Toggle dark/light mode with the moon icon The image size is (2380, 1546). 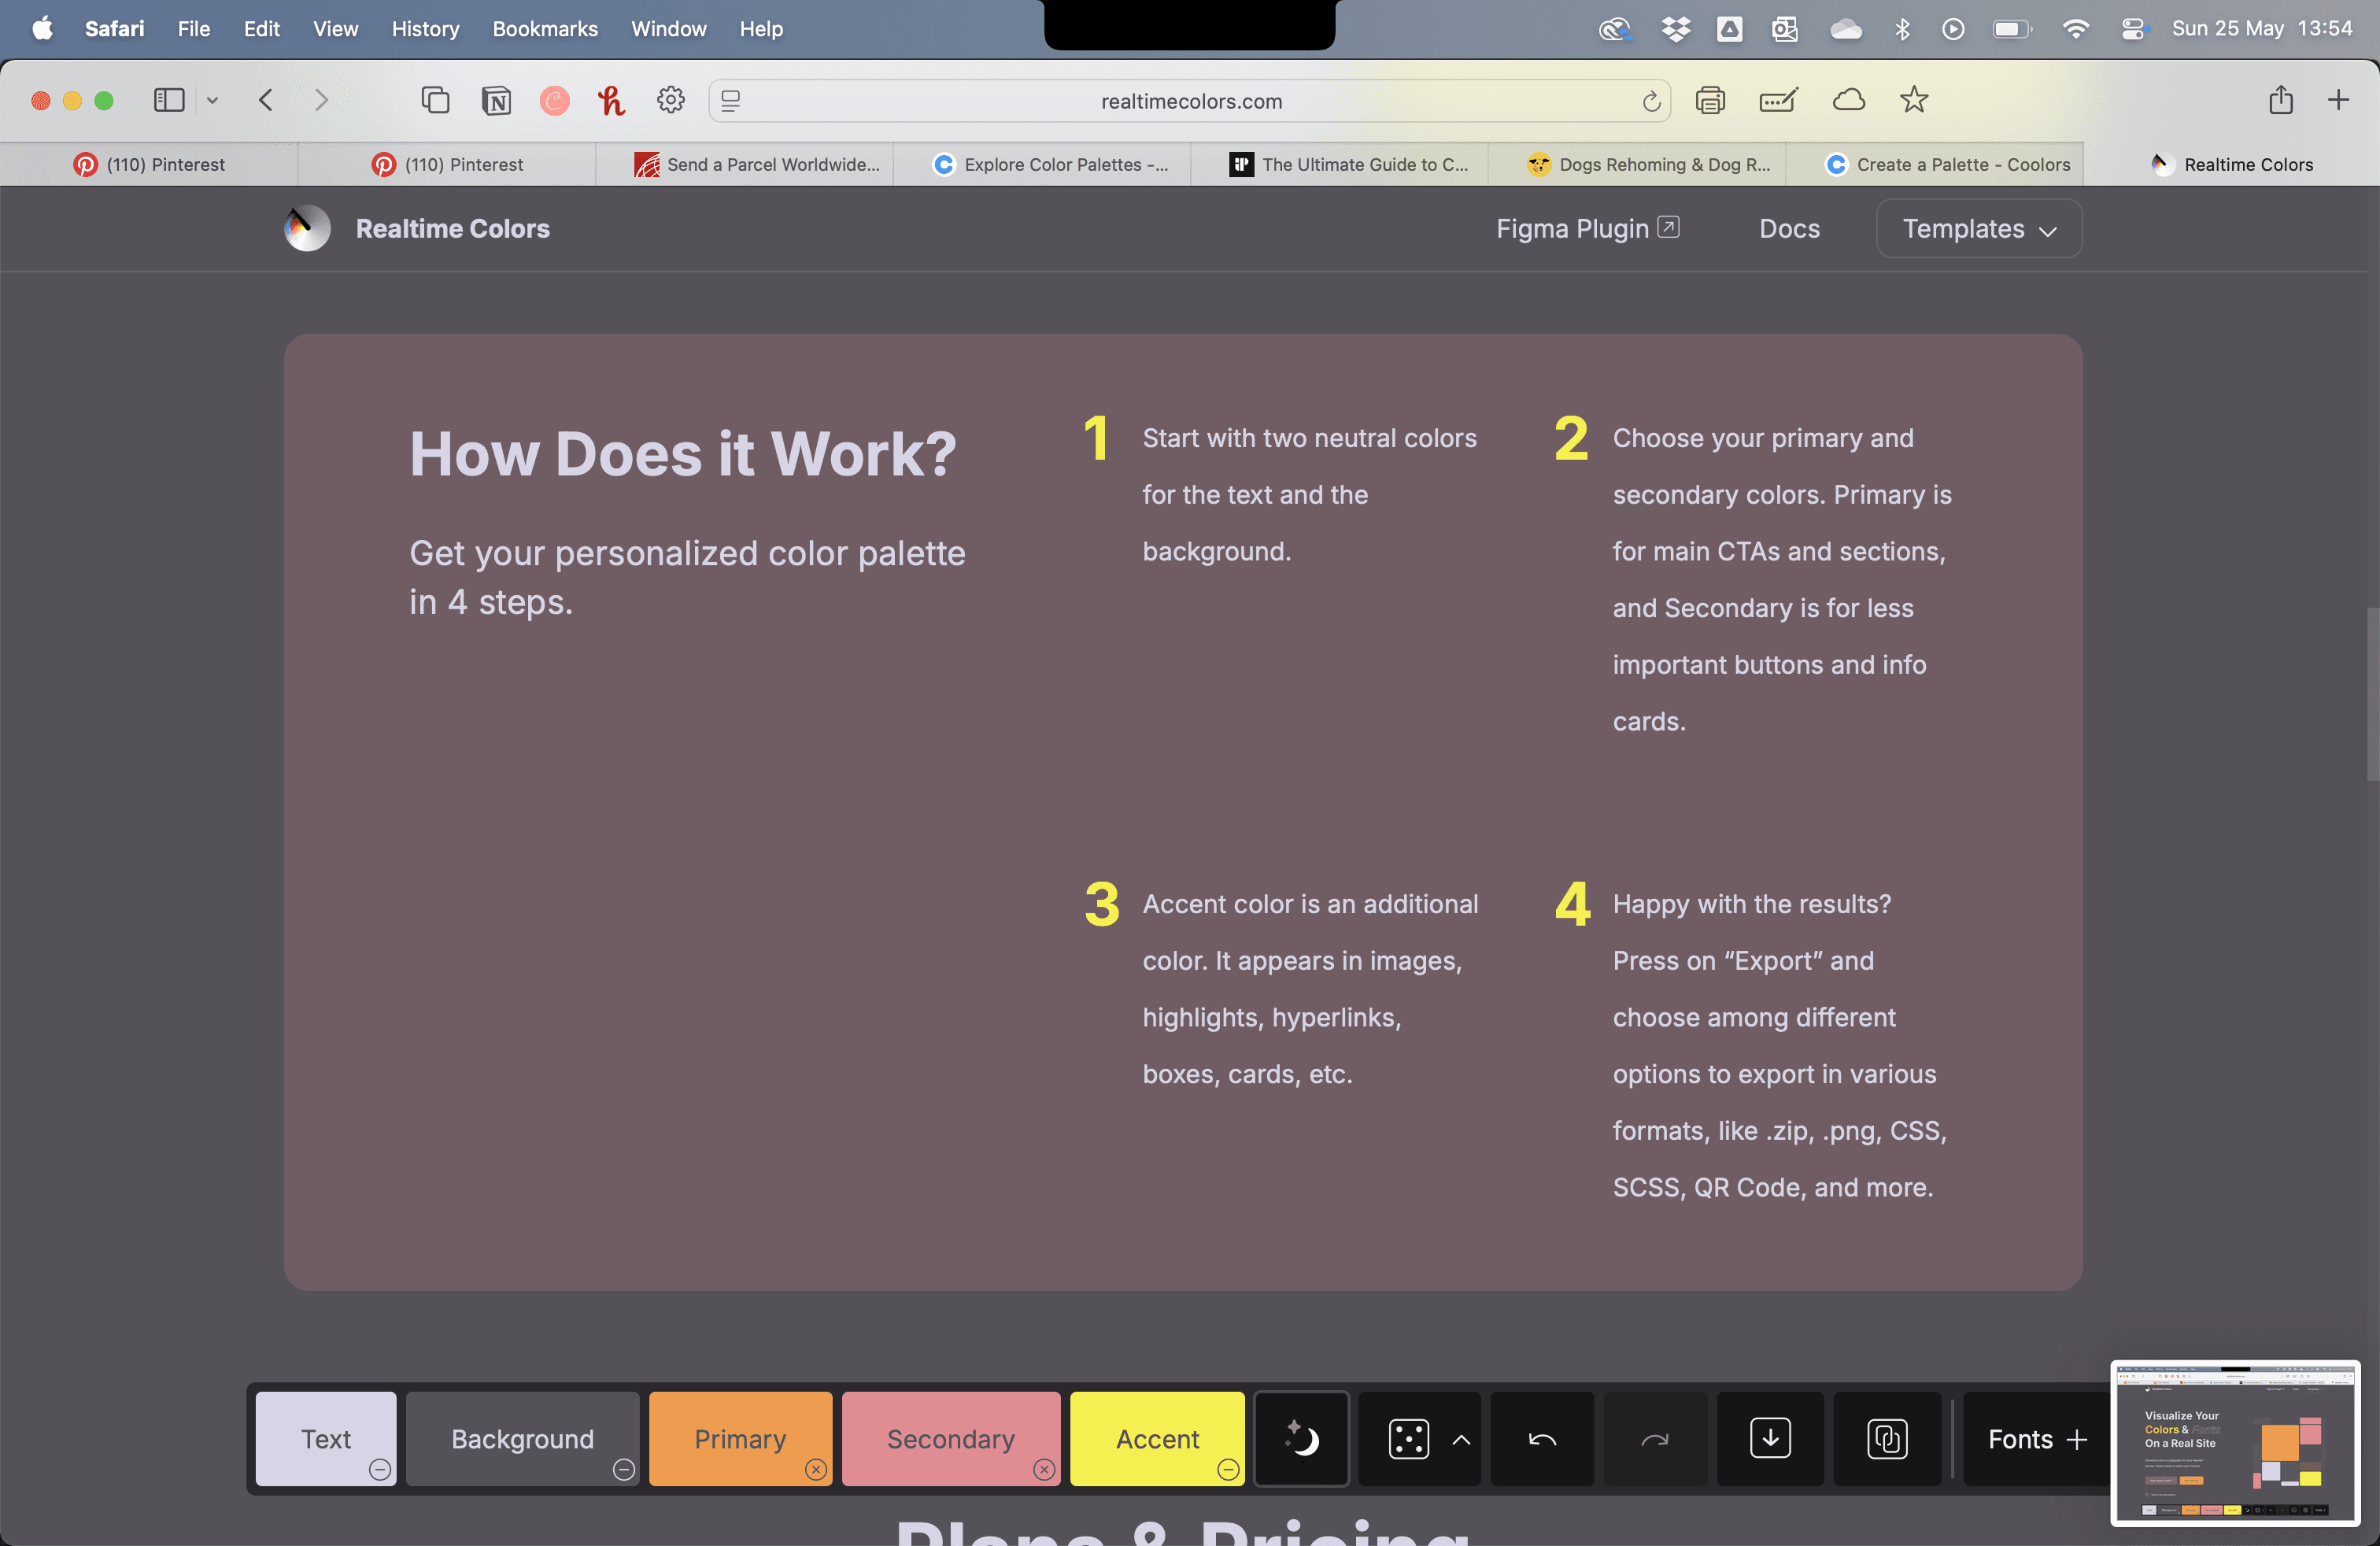(1301, 1439)
